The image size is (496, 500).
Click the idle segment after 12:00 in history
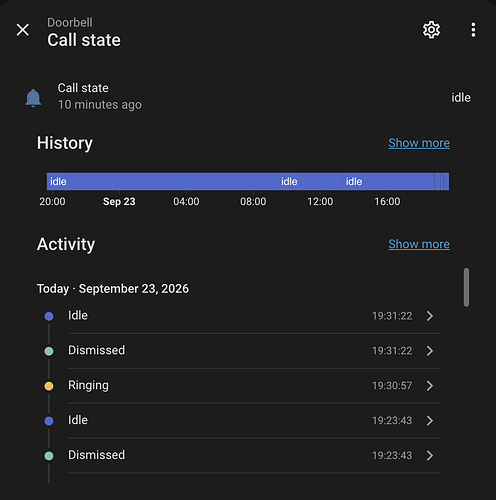pos(388,181)
